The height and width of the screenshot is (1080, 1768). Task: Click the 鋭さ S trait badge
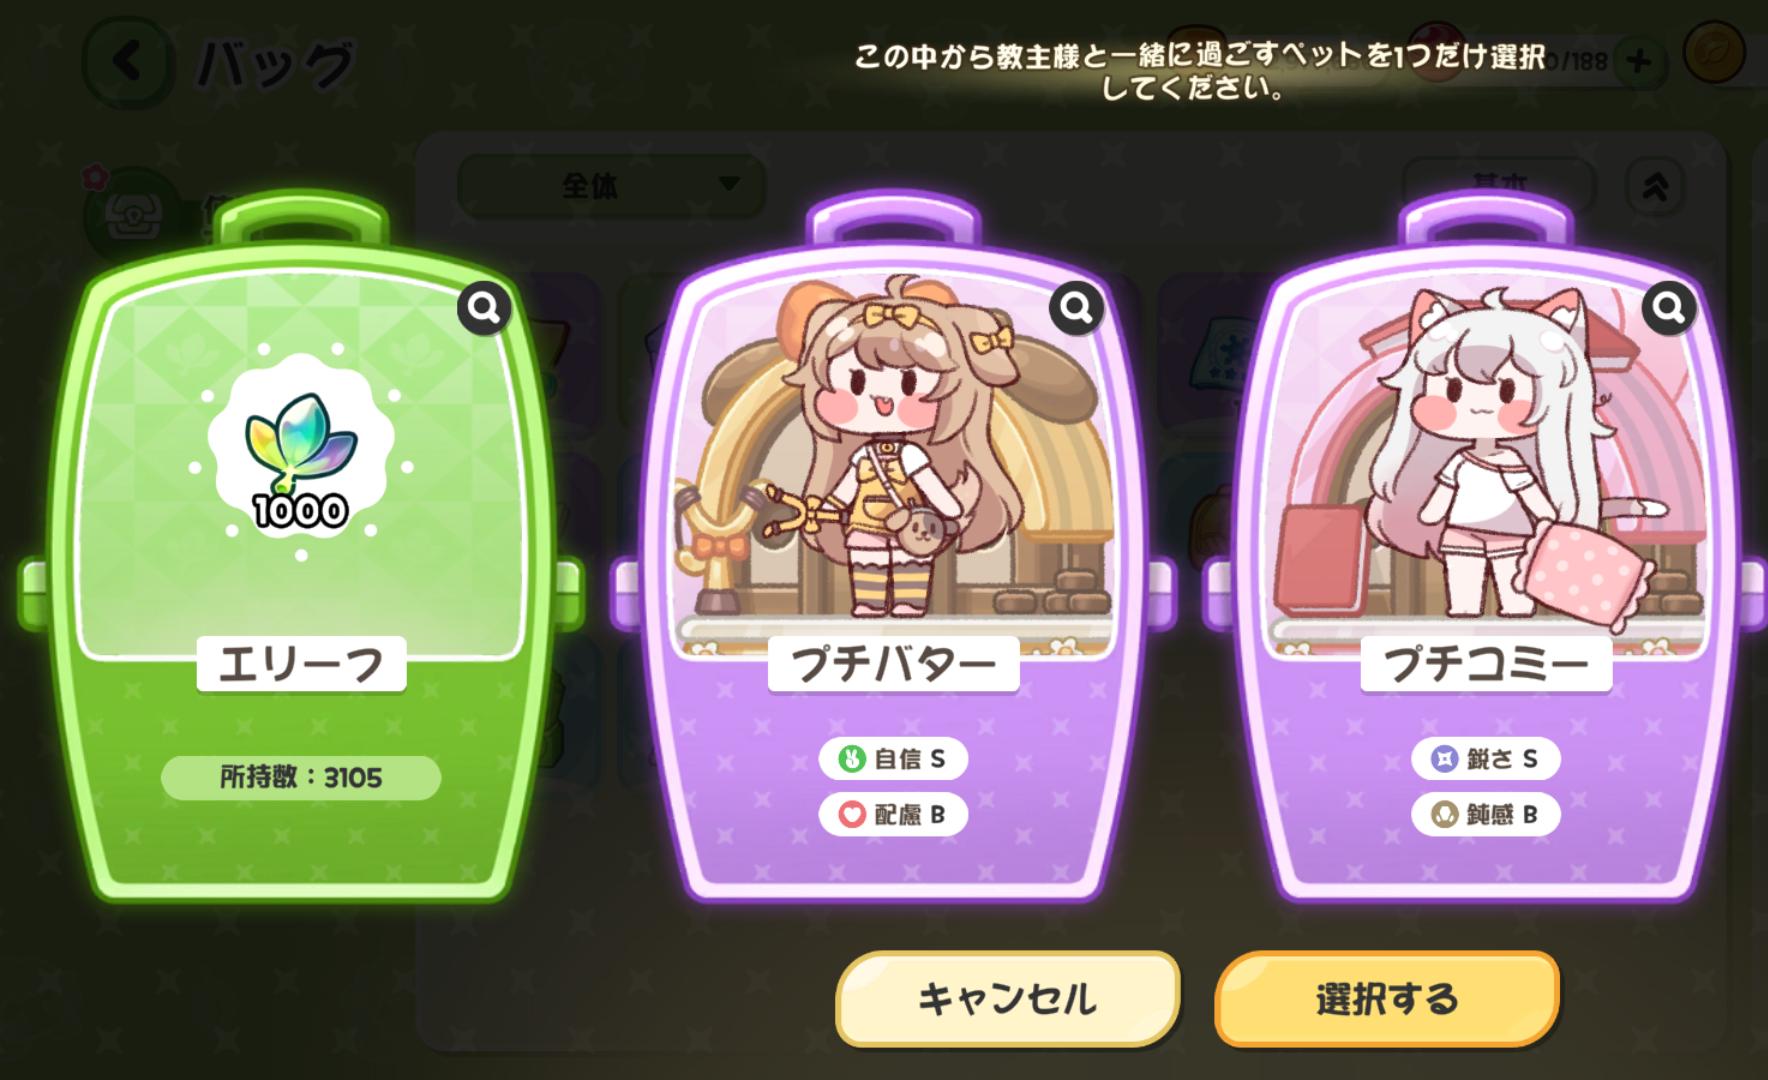point(1485,759)
